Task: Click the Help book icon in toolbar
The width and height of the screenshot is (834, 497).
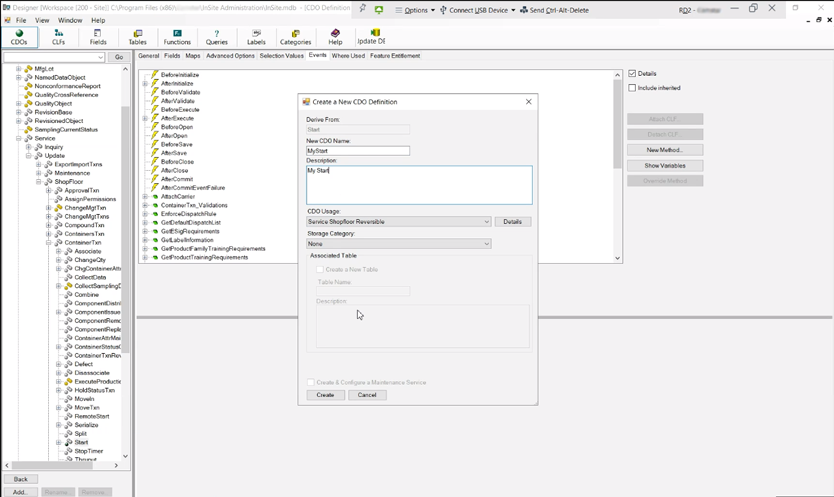Action: pos(335,37)
